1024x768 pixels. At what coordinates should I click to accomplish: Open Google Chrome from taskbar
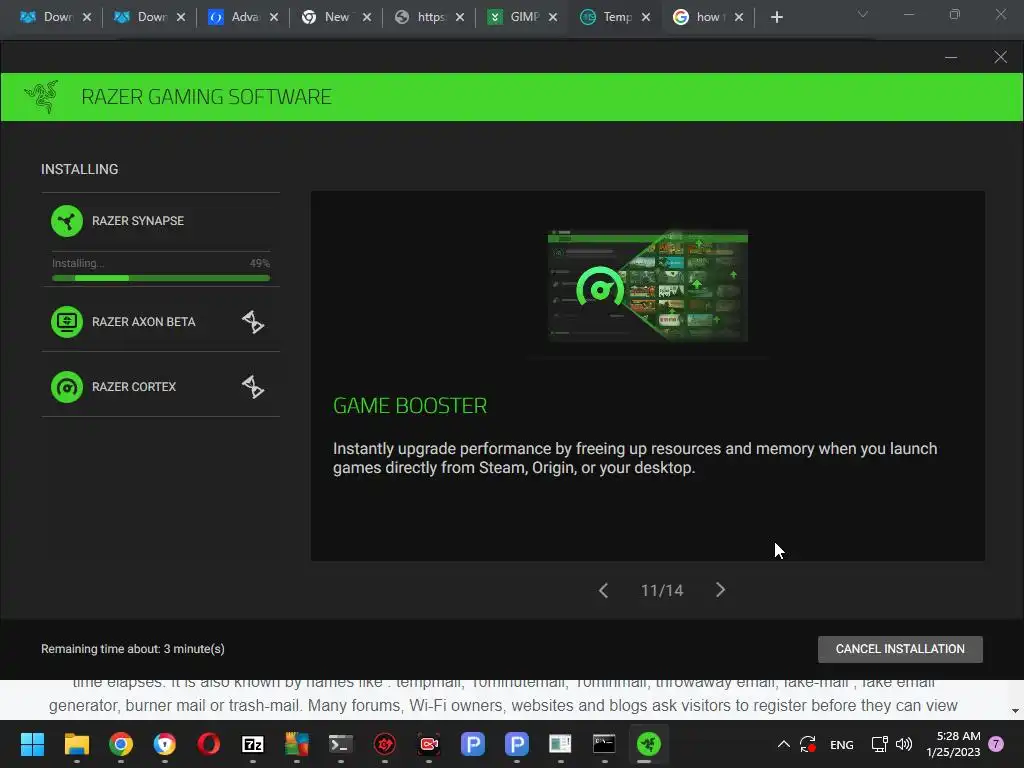click(121, 744)
